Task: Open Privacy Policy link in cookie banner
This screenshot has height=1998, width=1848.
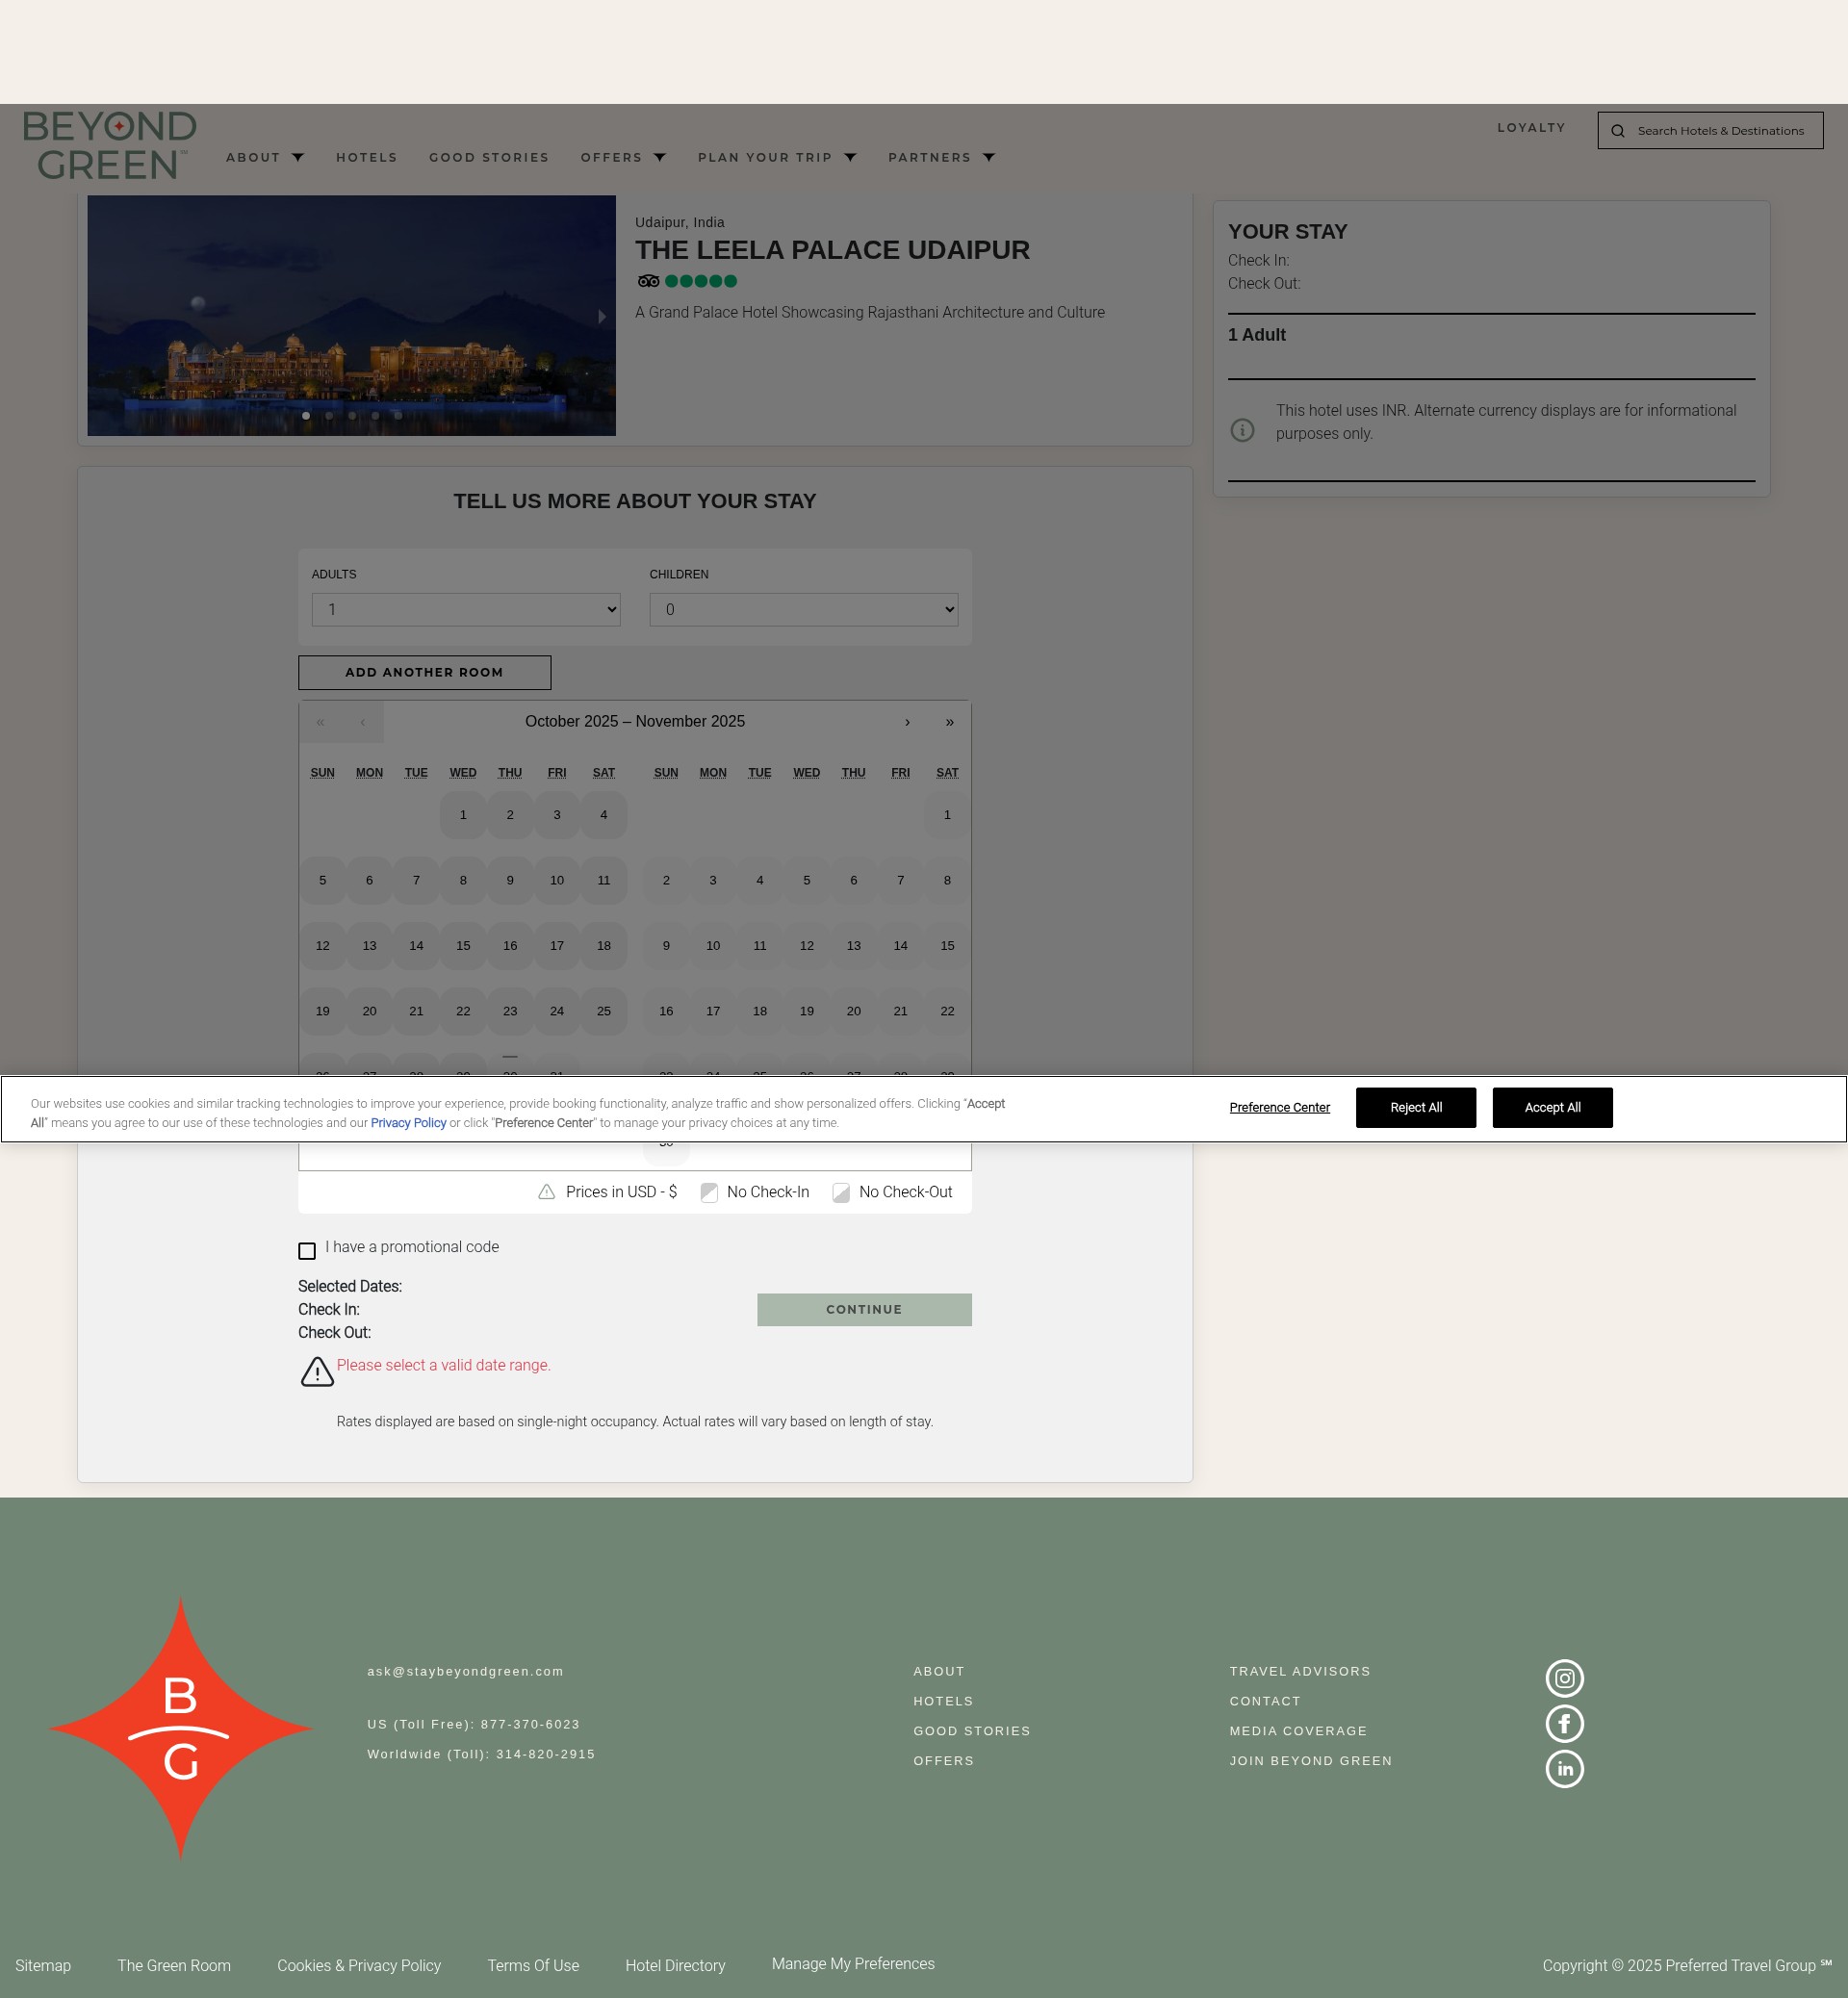Action: tap(408, 1122)
